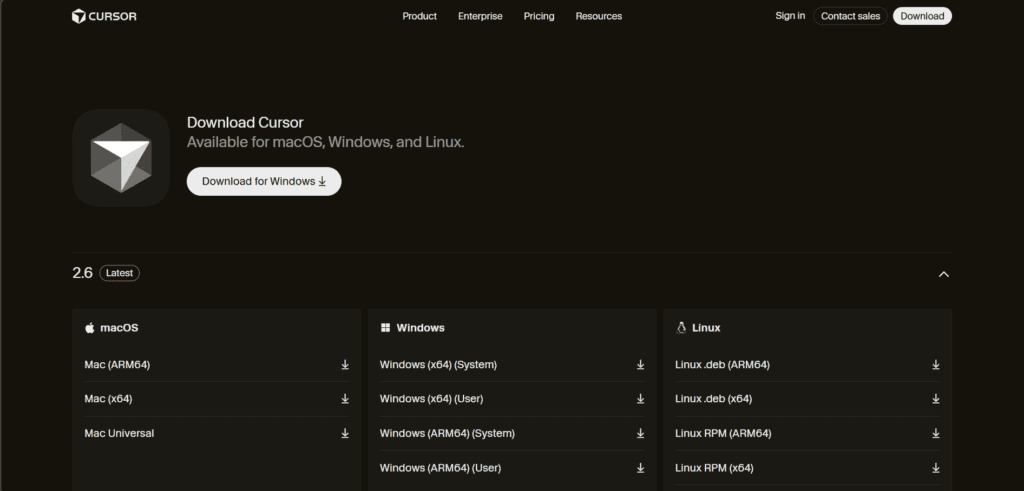Click the Sign in link

[x=789, y=16]
